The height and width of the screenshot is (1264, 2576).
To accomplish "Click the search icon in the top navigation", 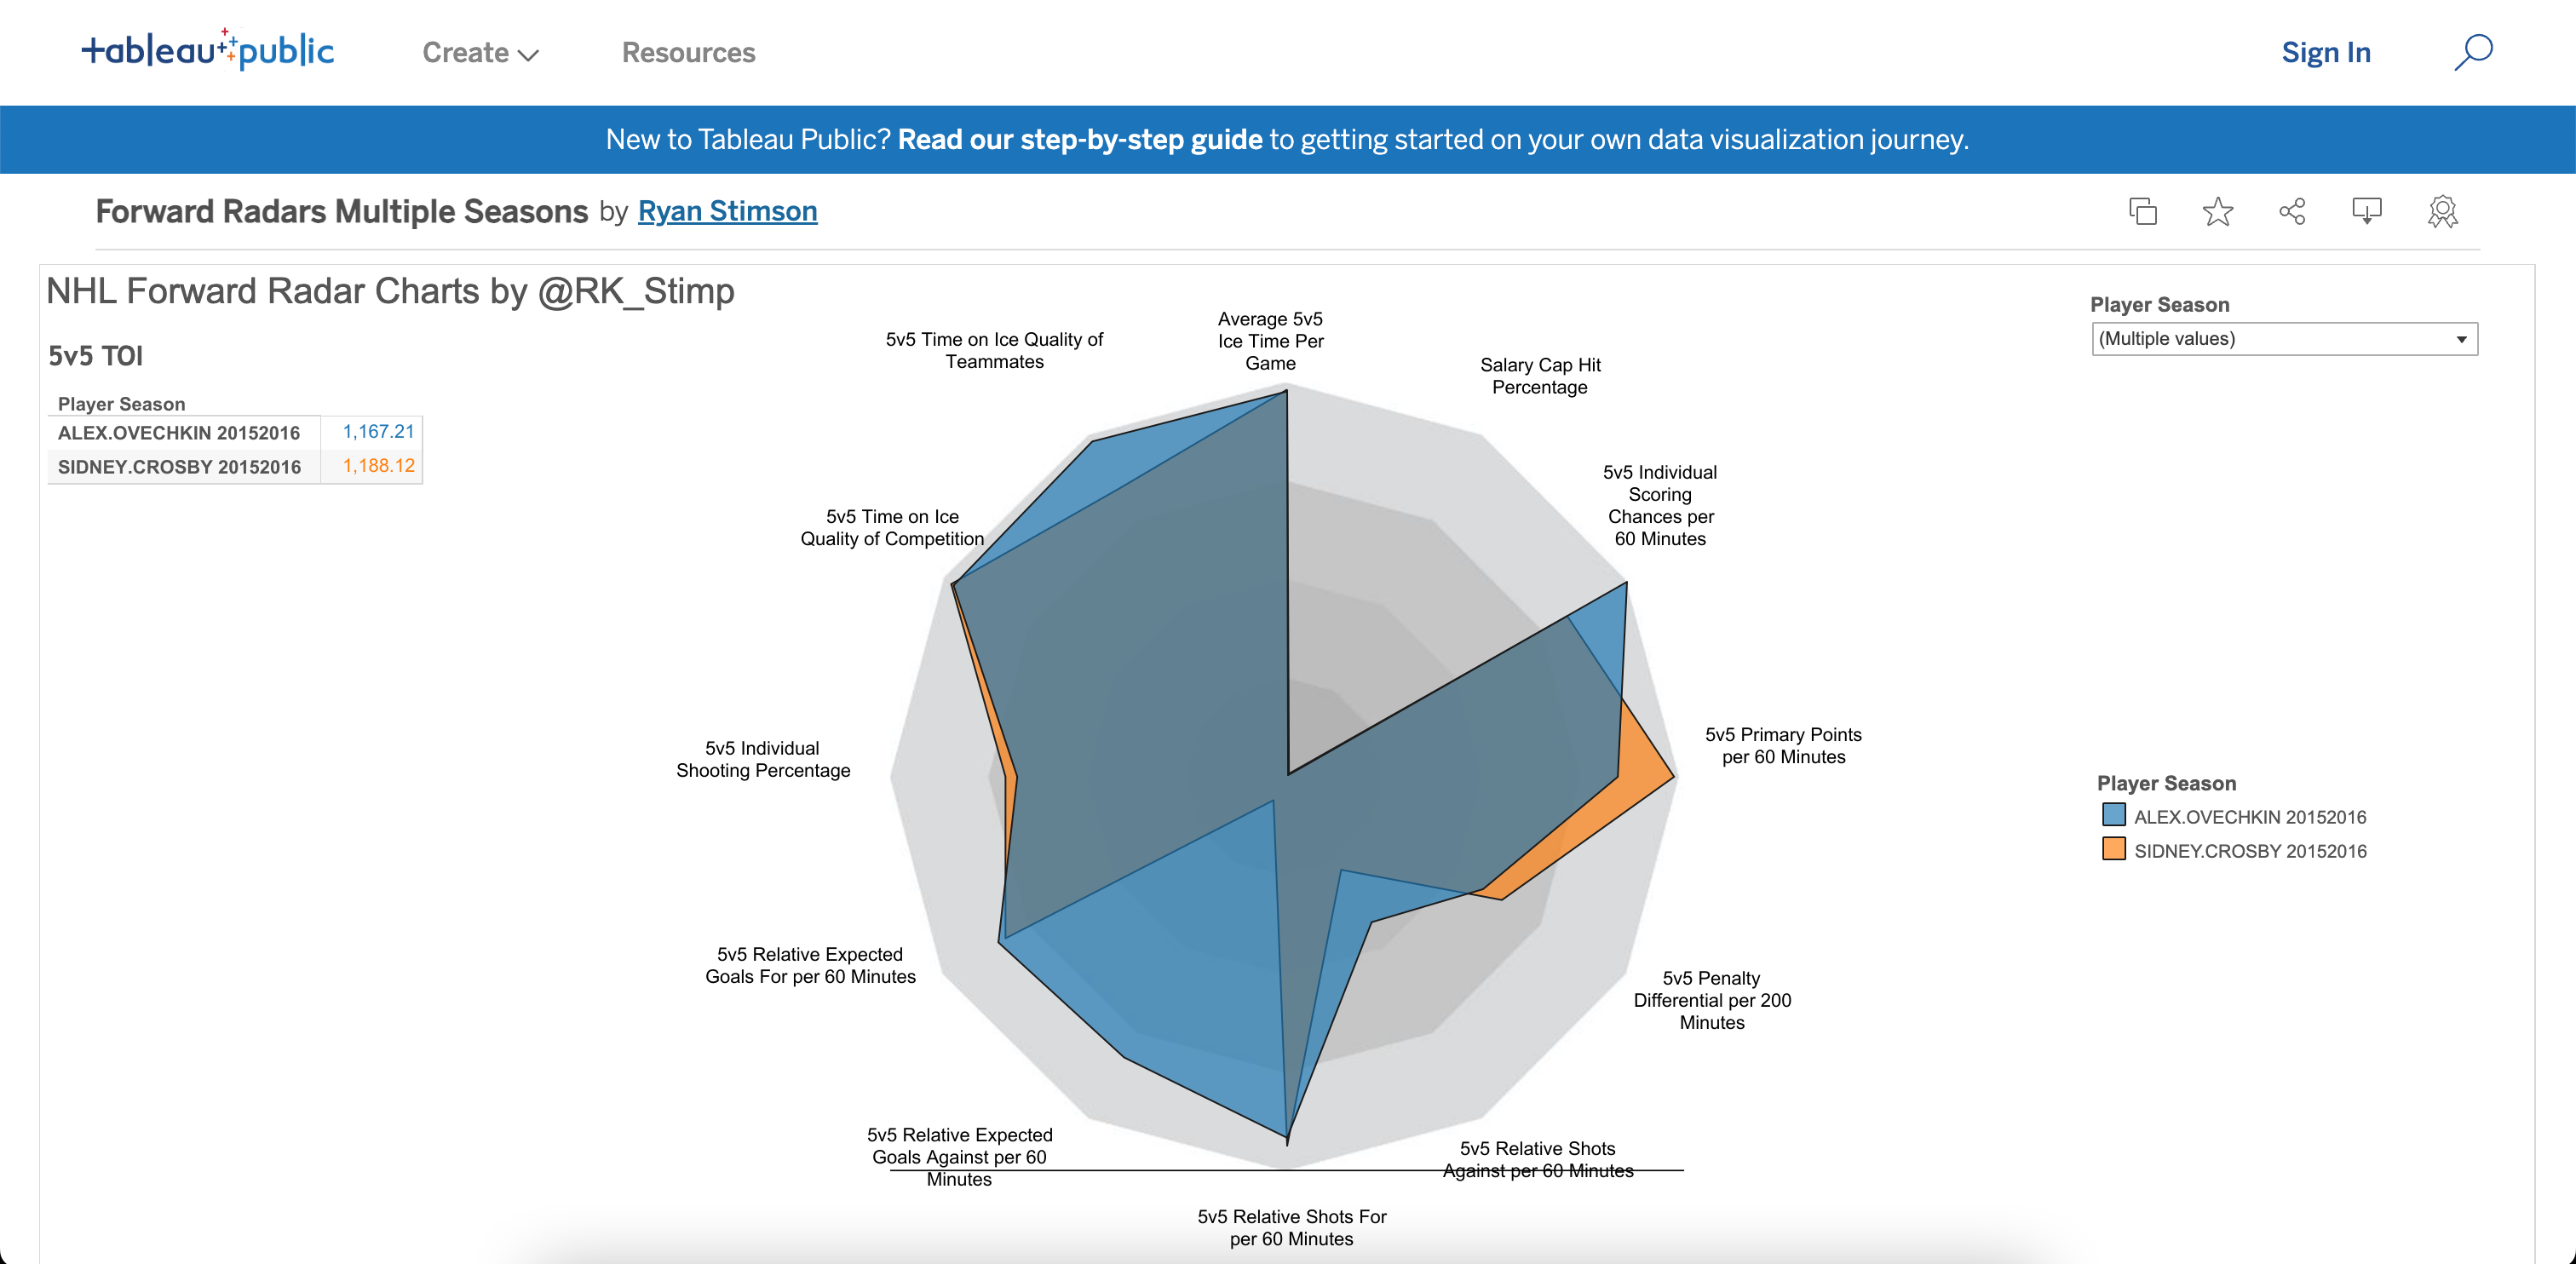I will point(2472,53).
